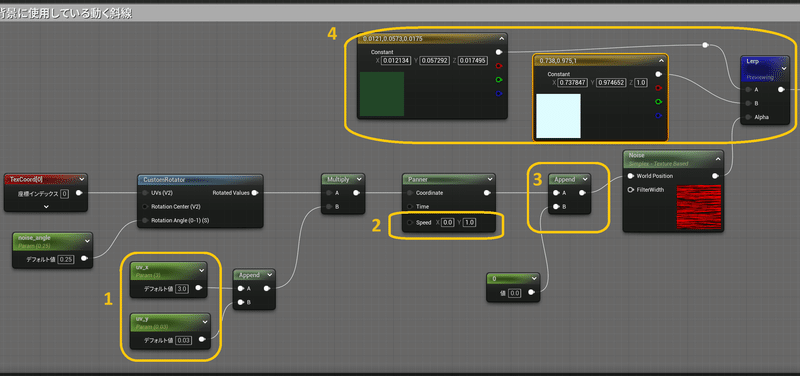Click the Panner node output pin
Screen dimensions: 800x376
(x=487, y=193)
